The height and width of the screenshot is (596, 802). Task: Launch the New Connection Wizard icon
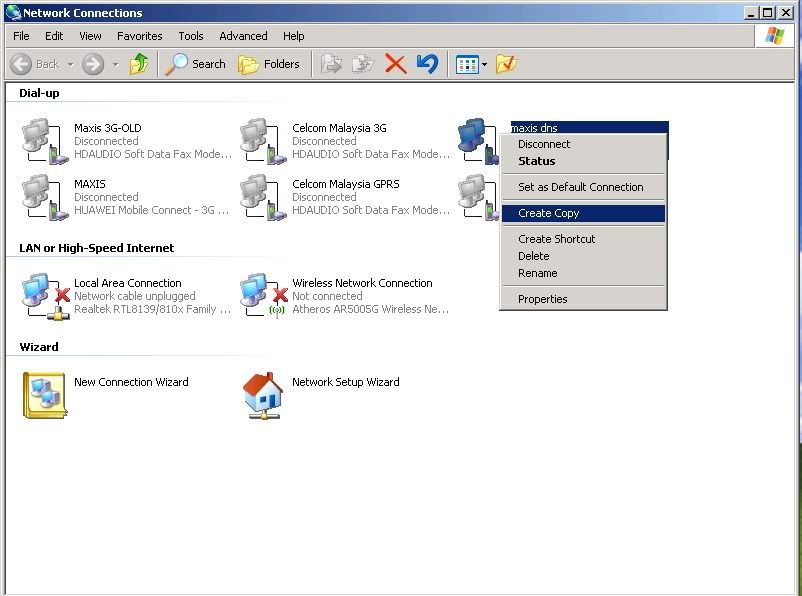click(44, 395)
